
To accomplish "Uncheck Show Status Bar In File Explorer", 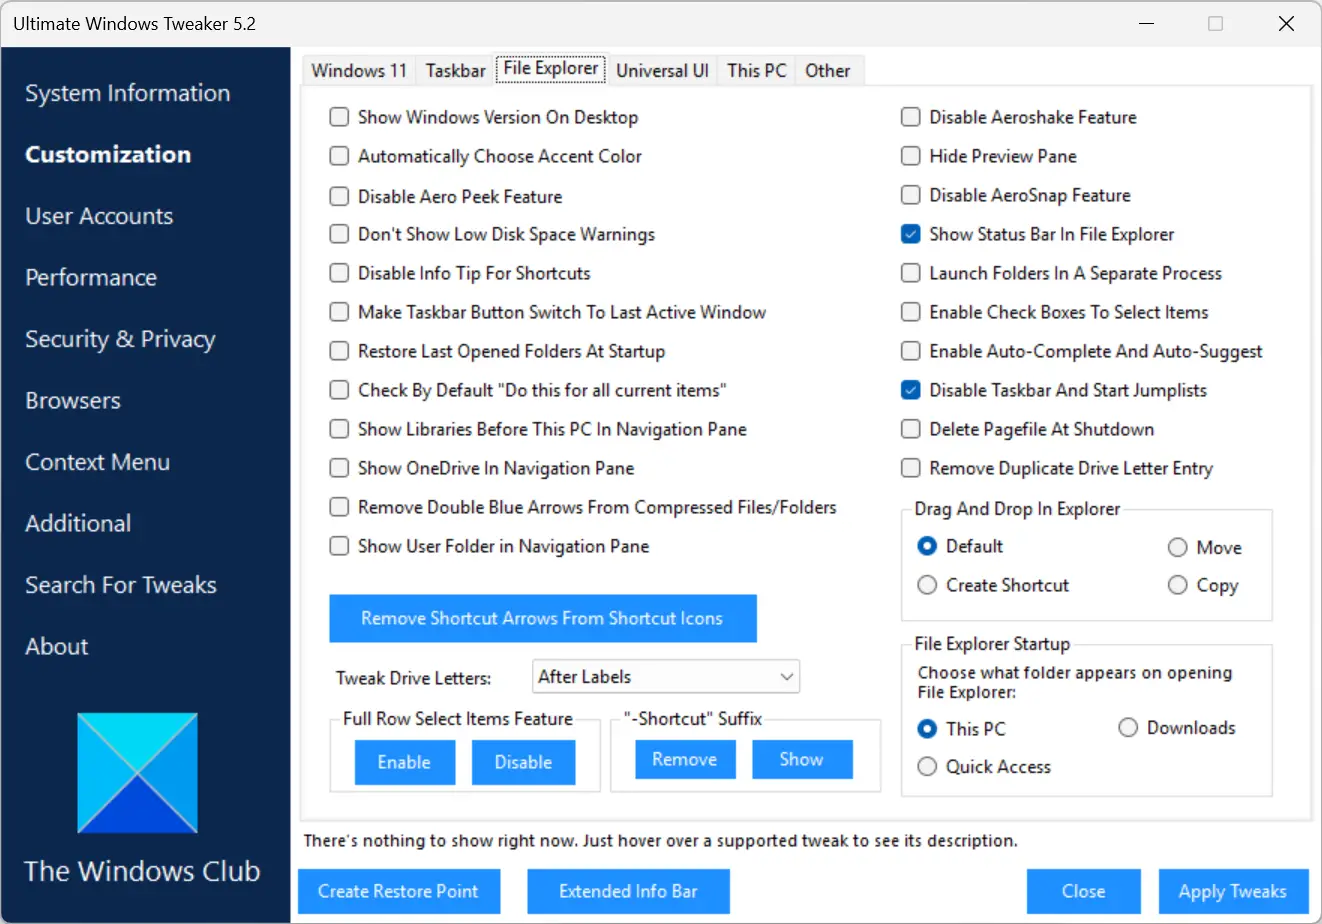I will tap(910, 234).
